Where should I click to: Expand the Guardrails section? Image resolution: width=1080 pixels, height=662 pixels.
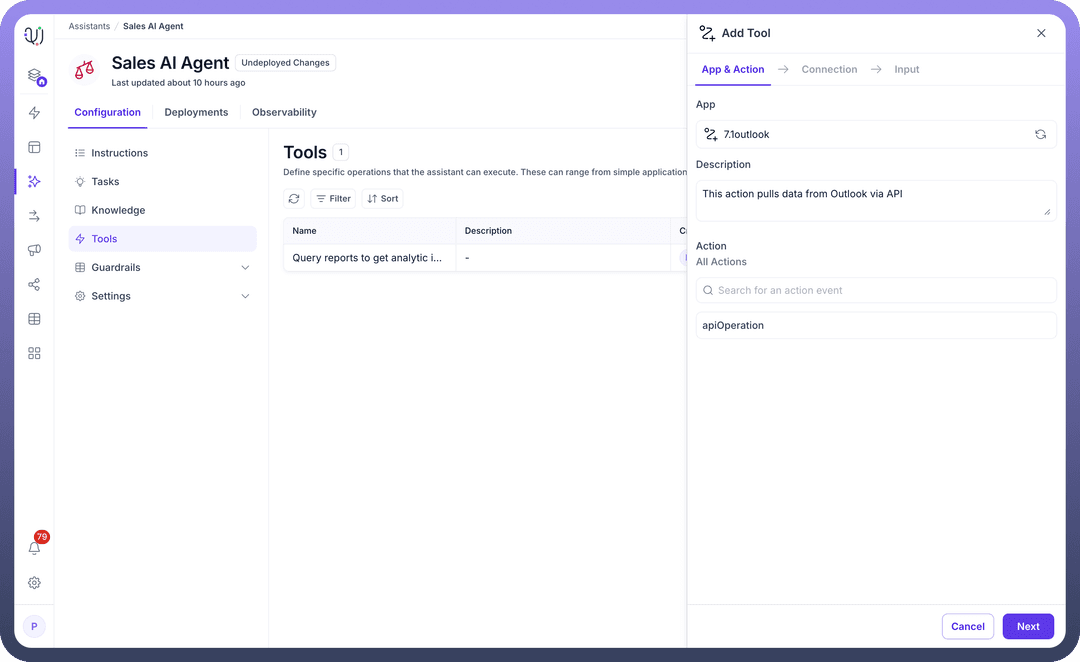click(x=245, y=268)
